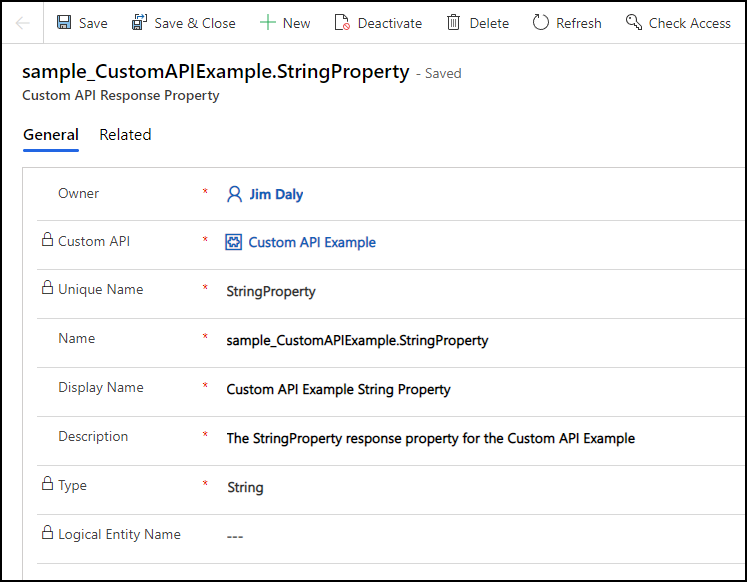Viewport: 747px width, 582px height.
Task: Click into the Description text field
Action: 430,438
